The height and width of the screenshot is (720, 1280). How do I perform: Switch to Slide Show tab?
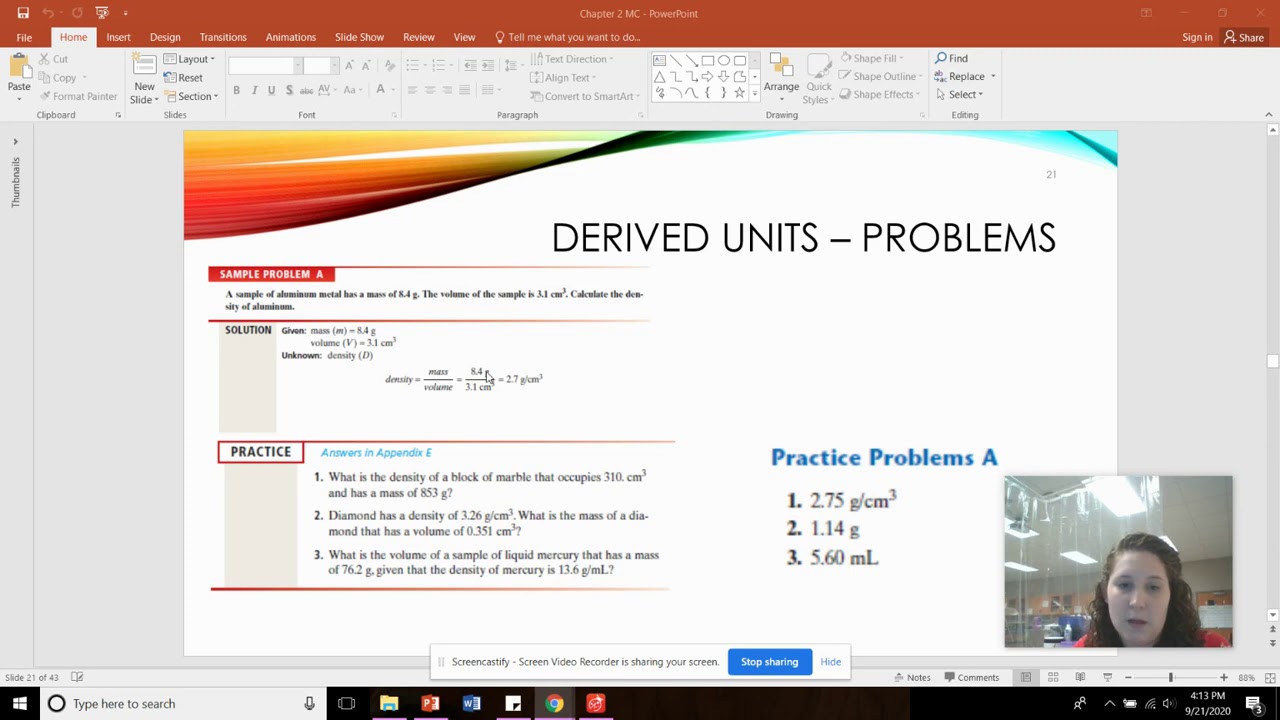tap(359, 37)
